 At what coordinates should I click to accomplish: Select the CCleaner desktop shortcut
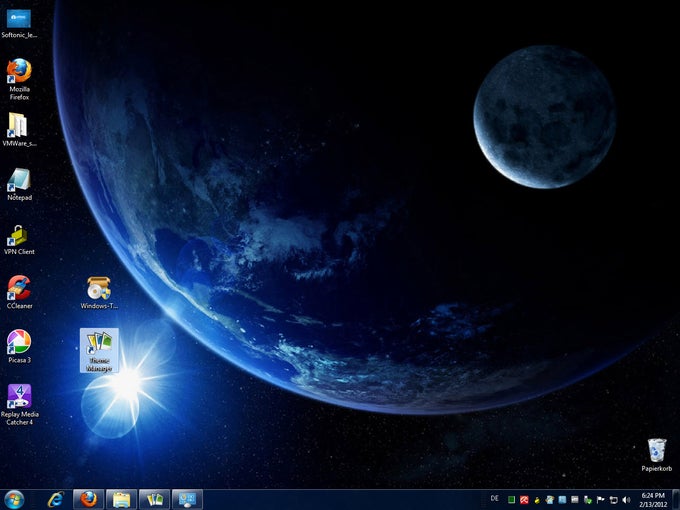(x=19, y=292)
